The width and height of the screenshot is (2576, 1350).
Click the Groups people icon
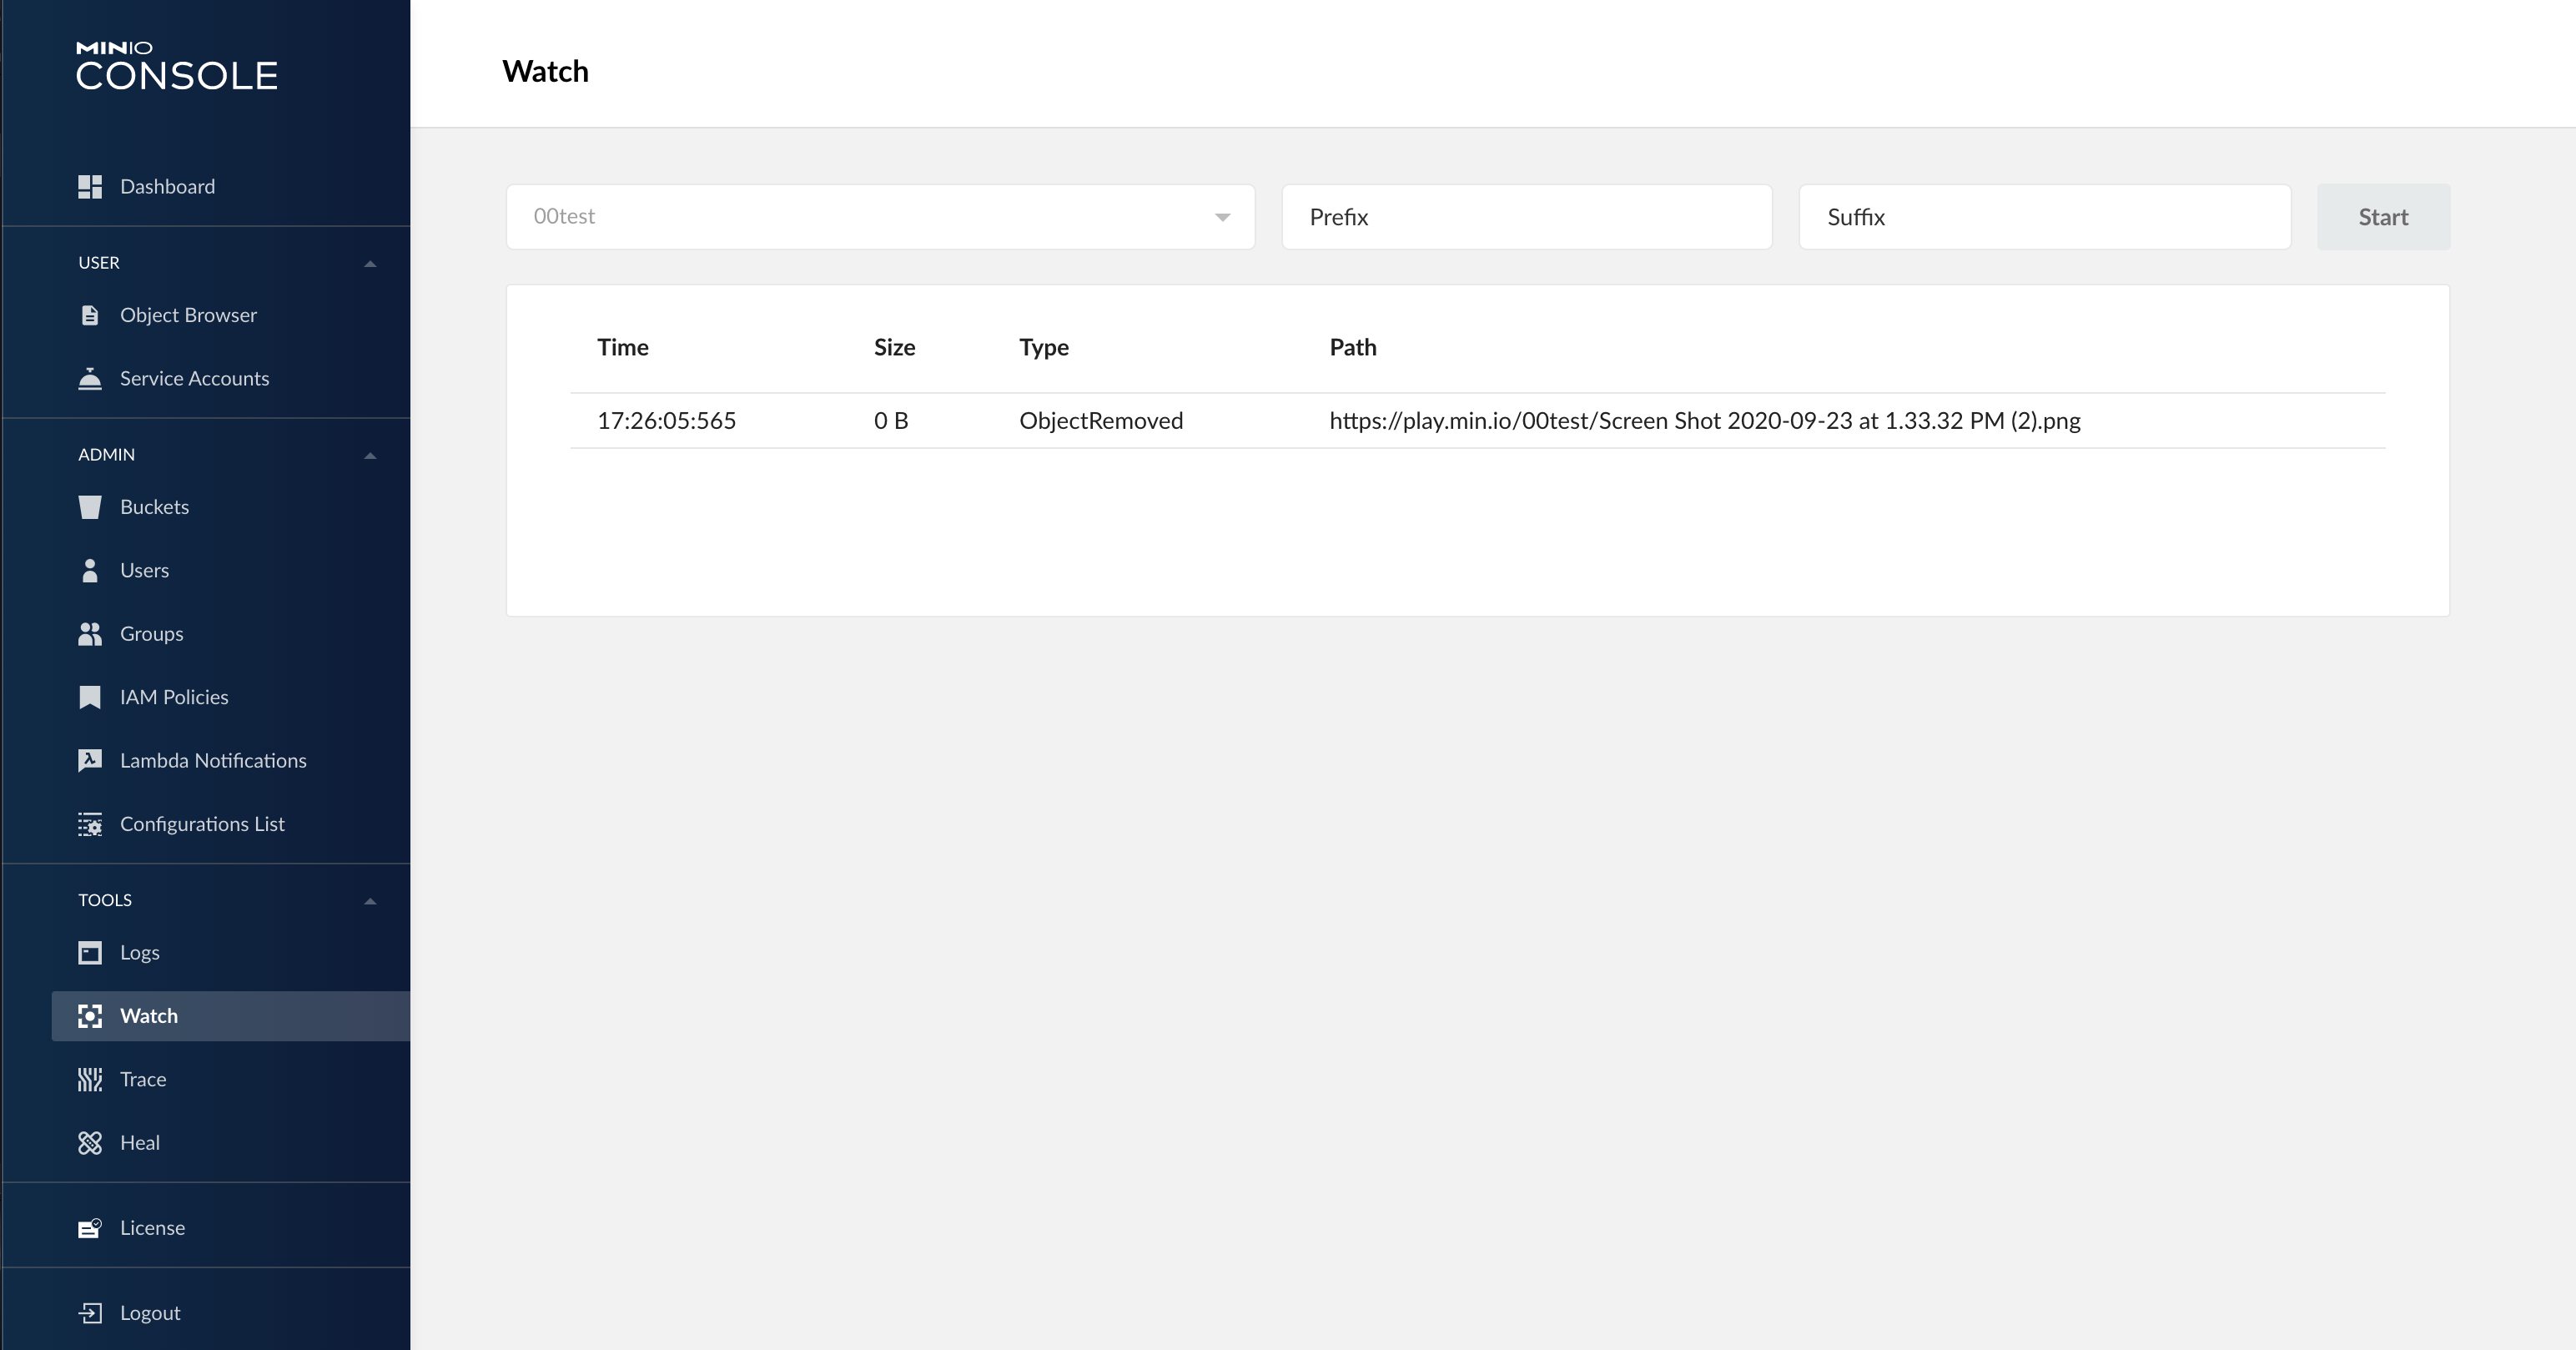pyautogui.click(x=90, y=634)
